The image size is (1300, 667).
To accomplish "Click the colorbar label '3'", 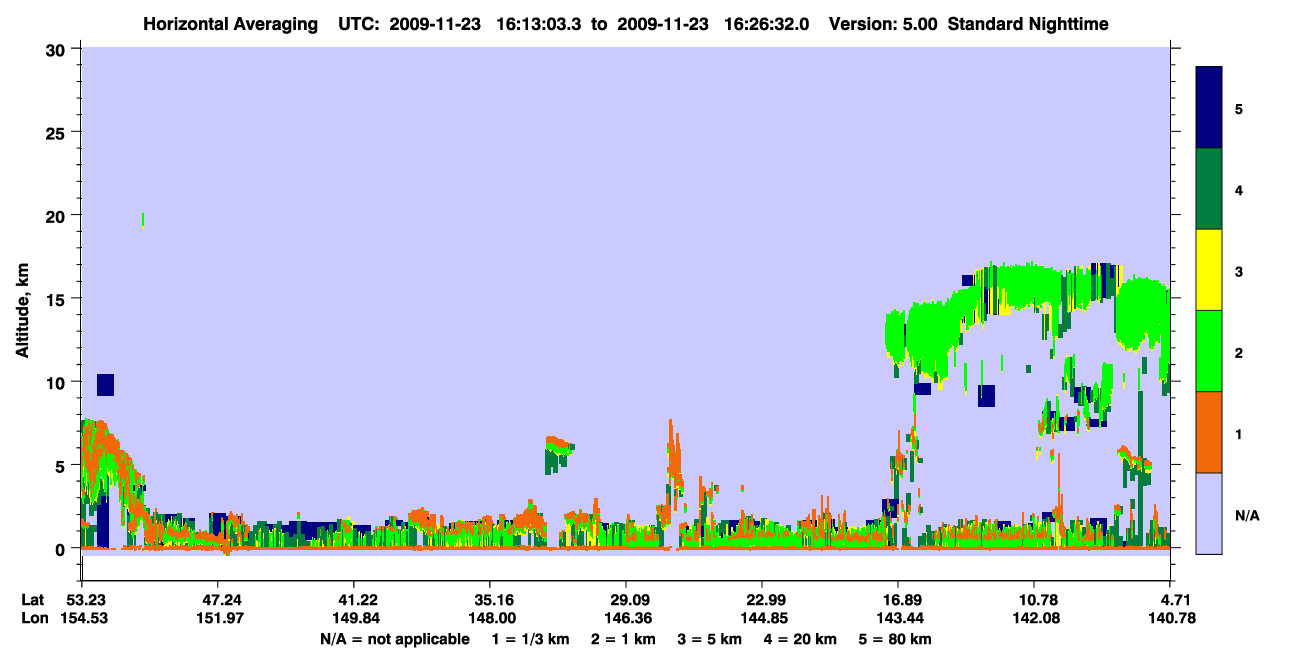I will coord(1239,272).
